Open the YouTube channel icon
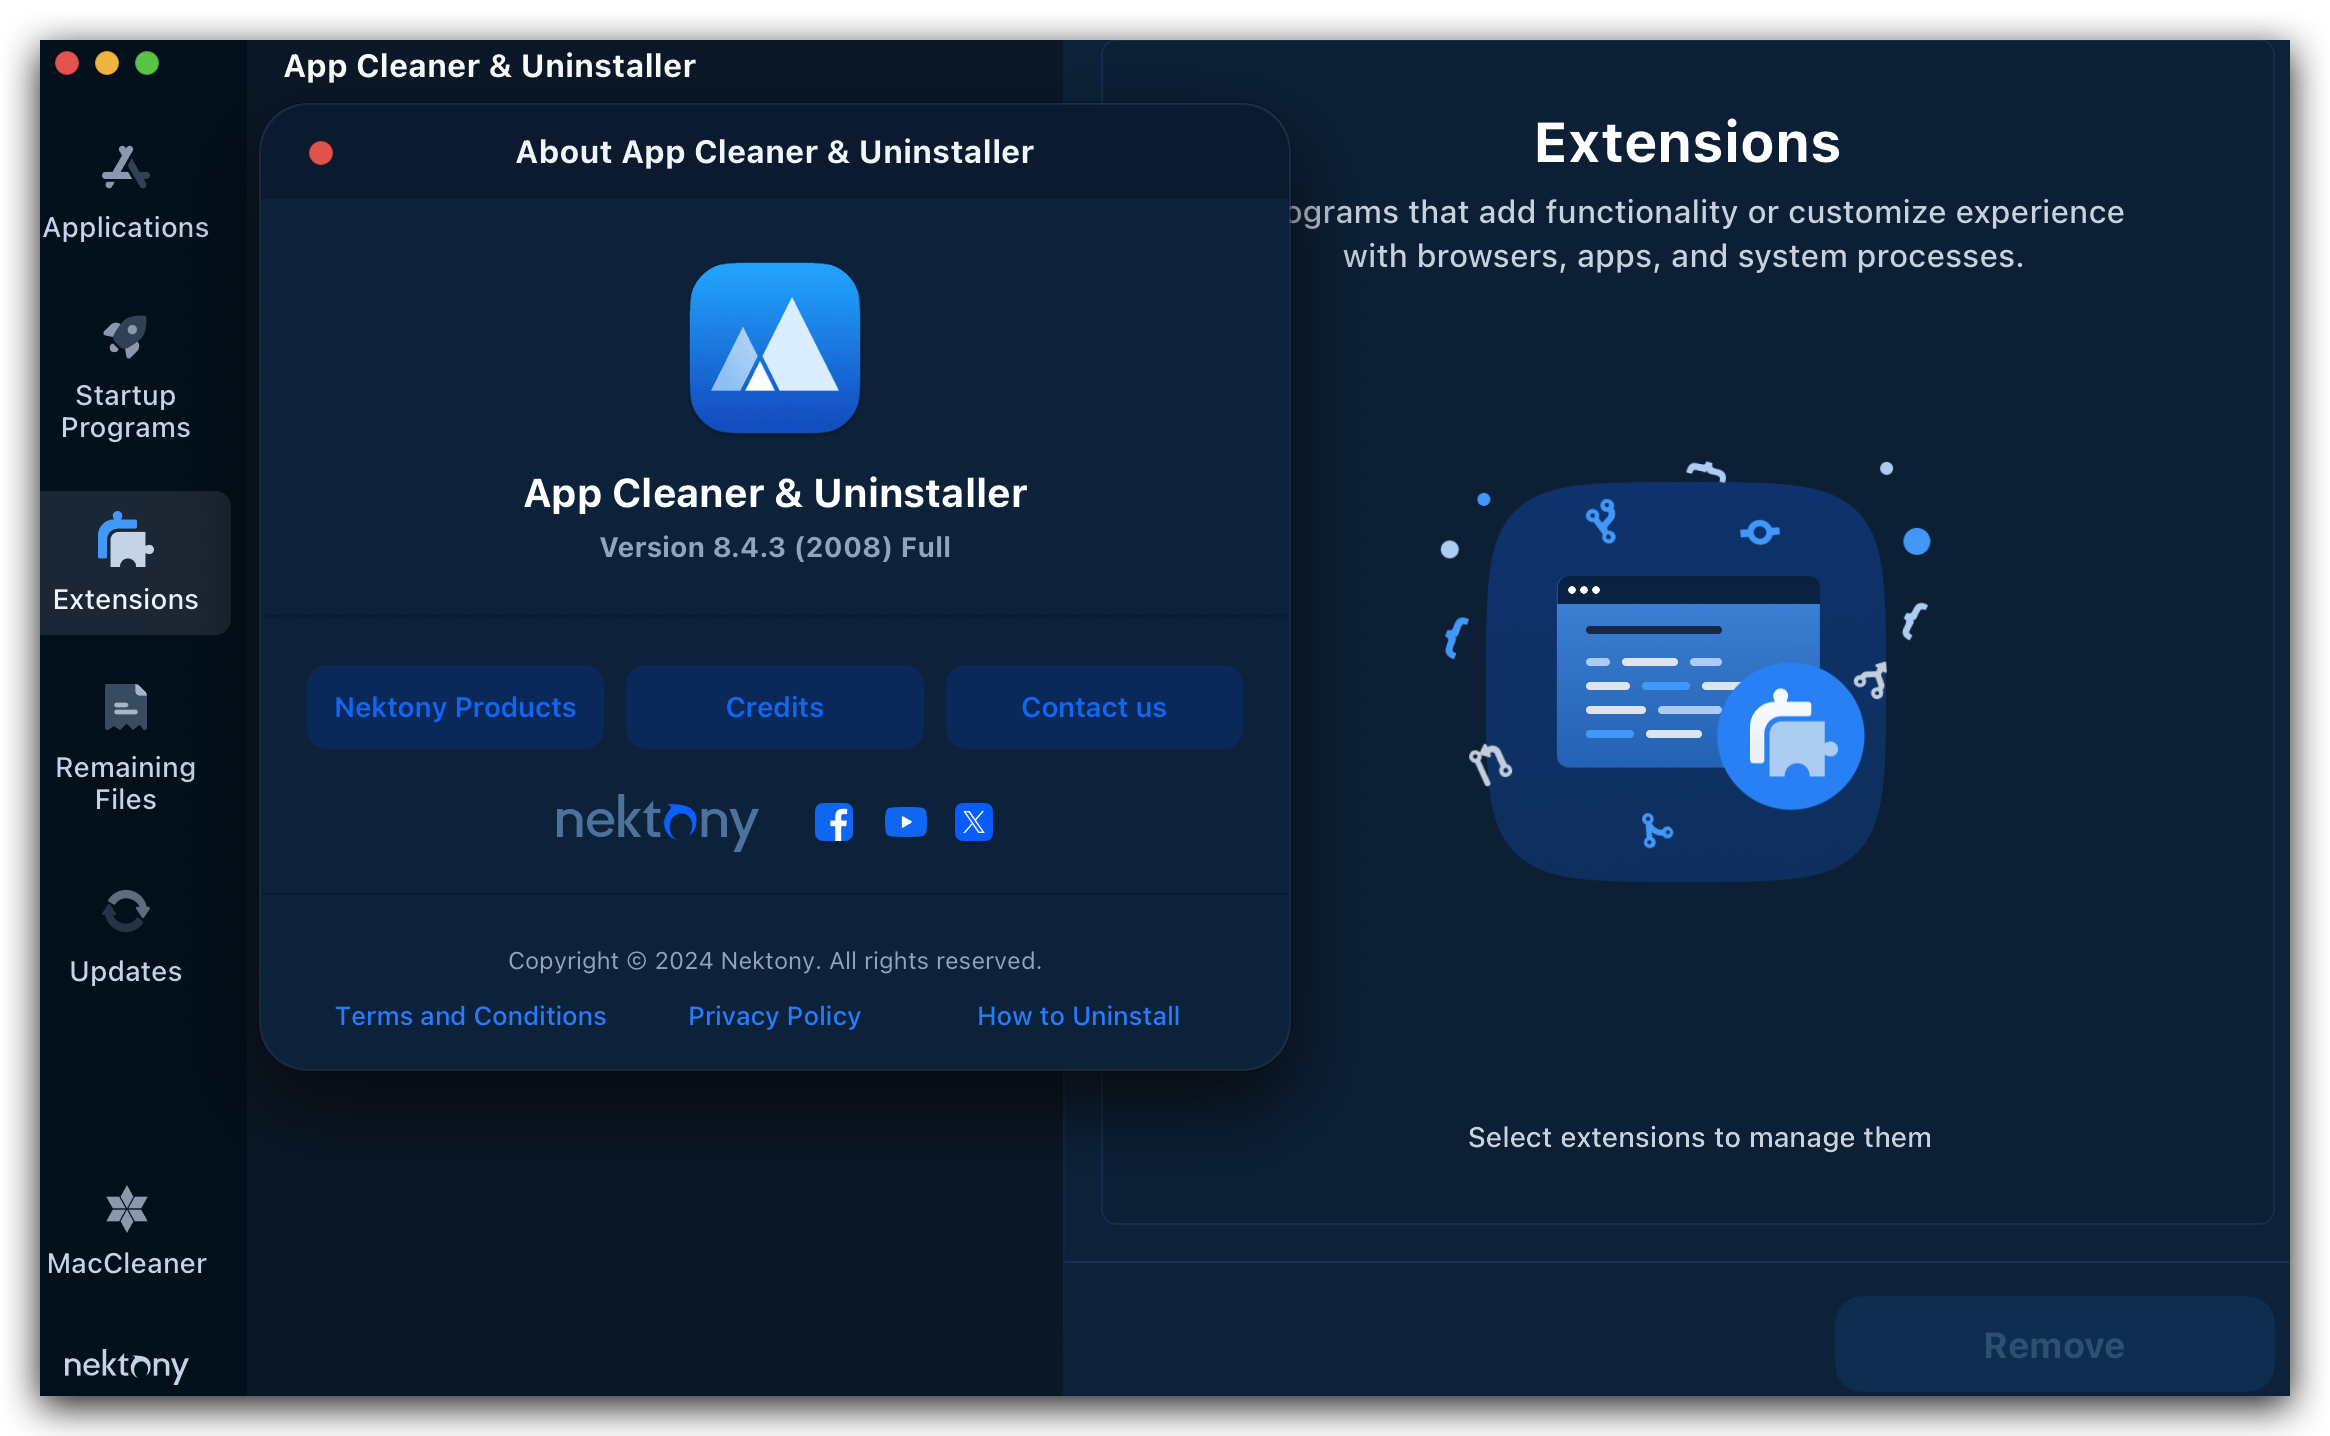 pos(905,822)
